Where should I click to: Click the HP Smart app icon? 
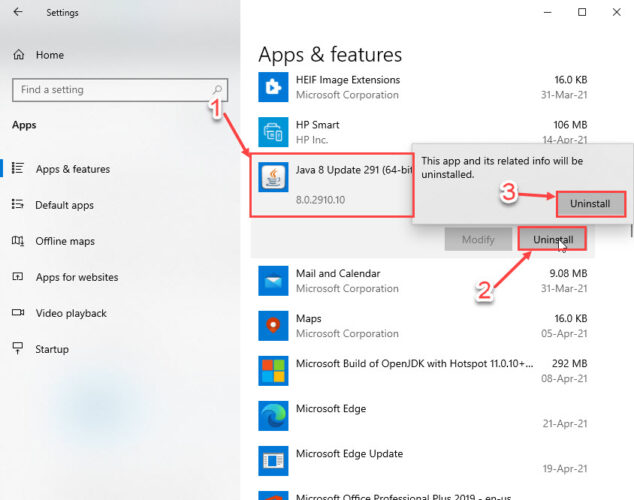pos(273,132)
